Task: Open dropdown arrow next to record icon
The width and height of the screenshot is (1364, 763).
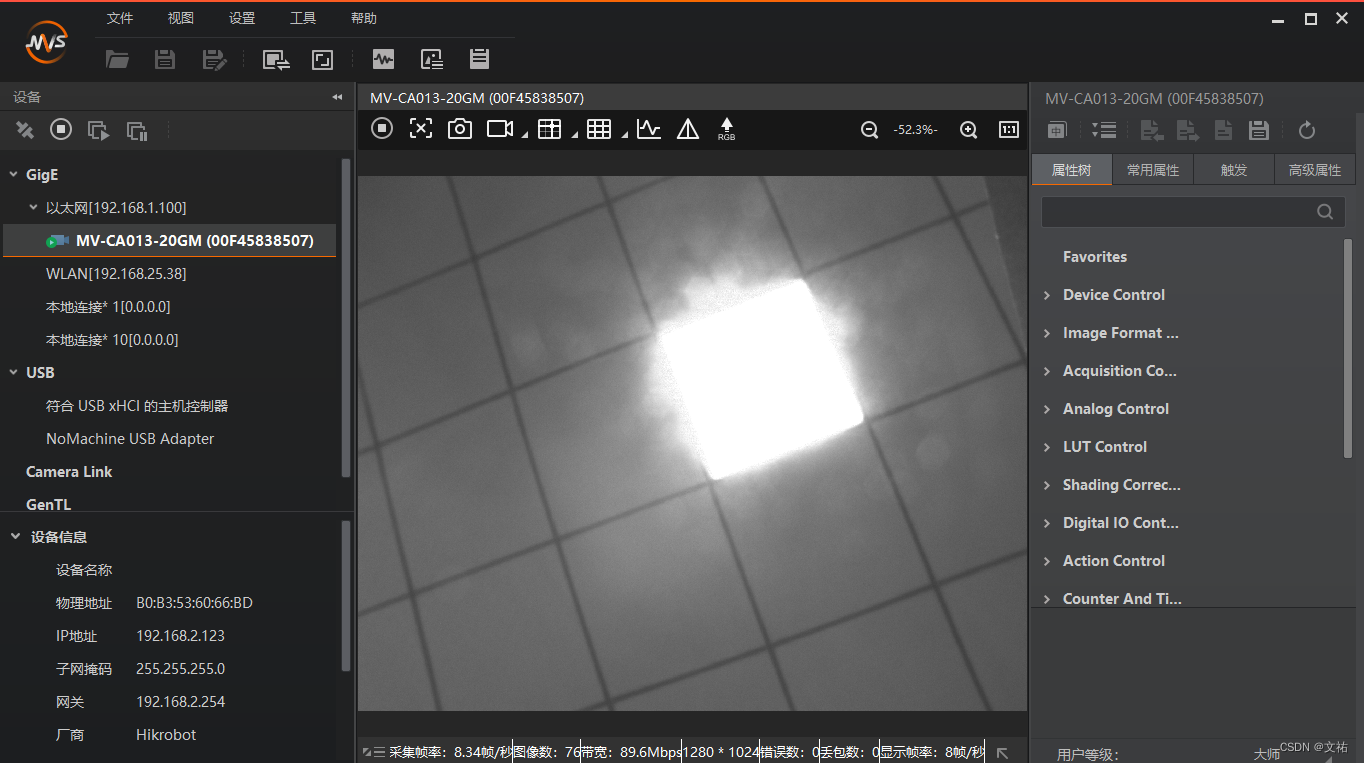Action: click(x=525, y=135)
